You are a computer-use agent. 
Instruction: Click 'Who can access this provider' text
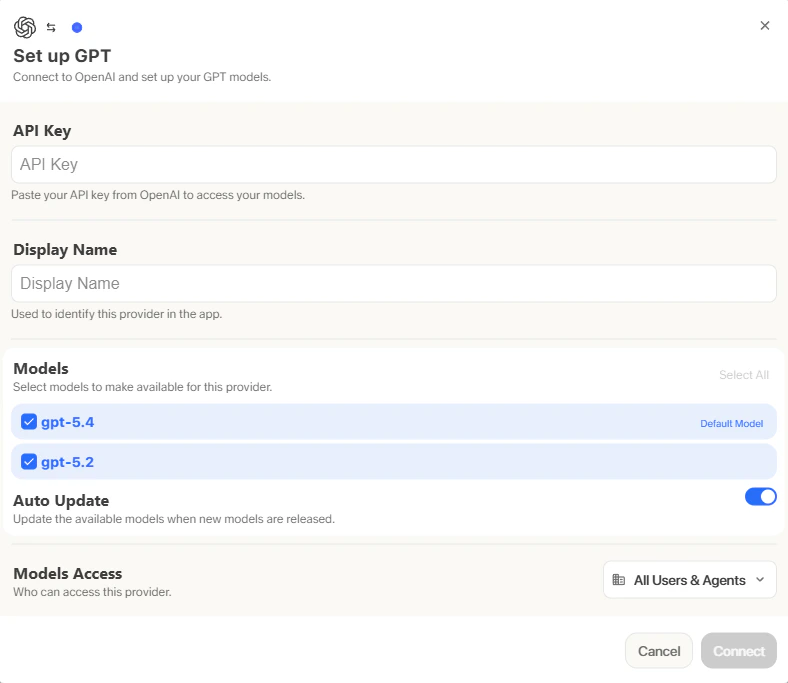pos(92,592)
